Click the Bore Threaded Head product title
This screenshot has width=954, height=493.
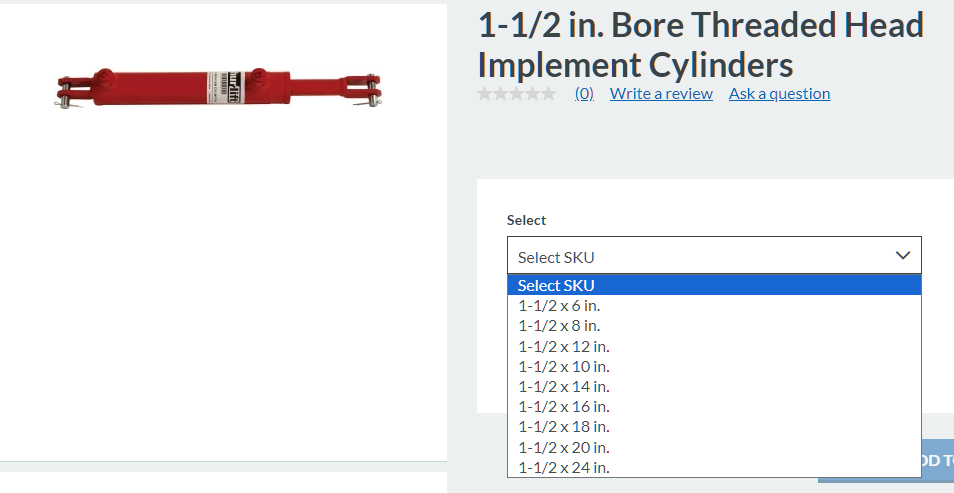point(700,44)
